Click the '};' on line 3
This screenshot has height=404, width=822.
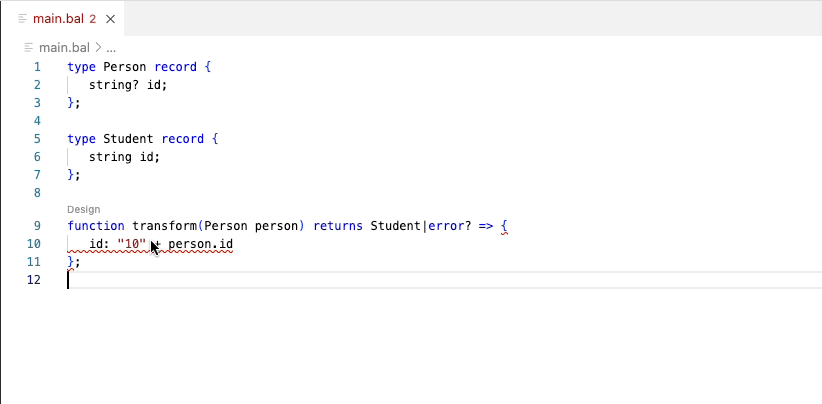[74, 103]
